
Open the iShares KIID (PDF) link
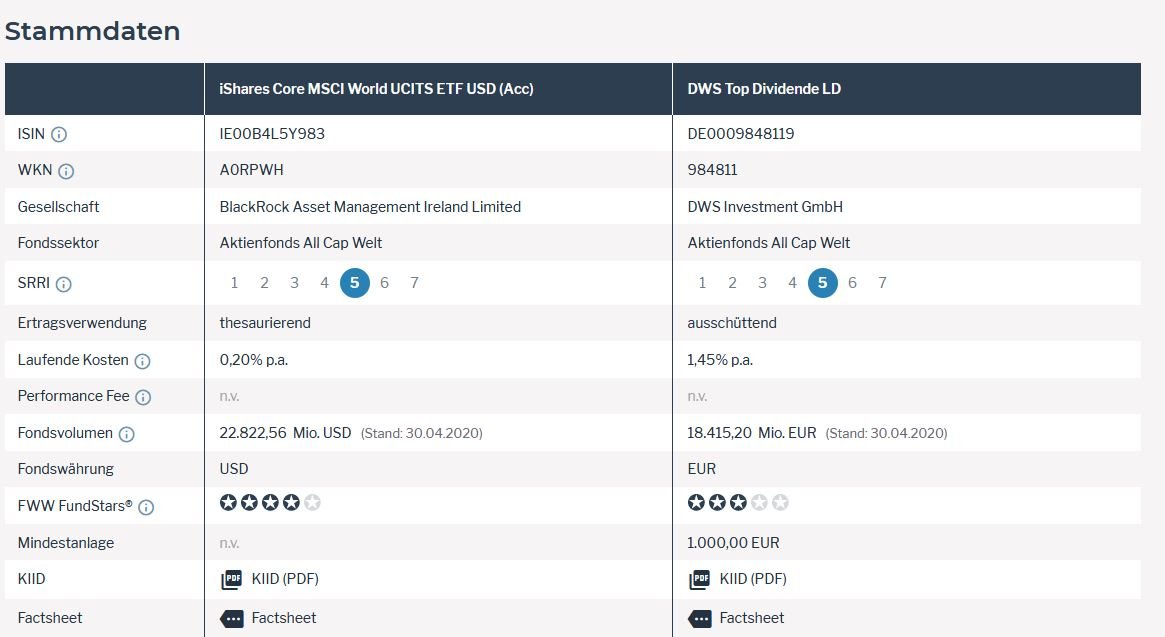tap(285, 579)
